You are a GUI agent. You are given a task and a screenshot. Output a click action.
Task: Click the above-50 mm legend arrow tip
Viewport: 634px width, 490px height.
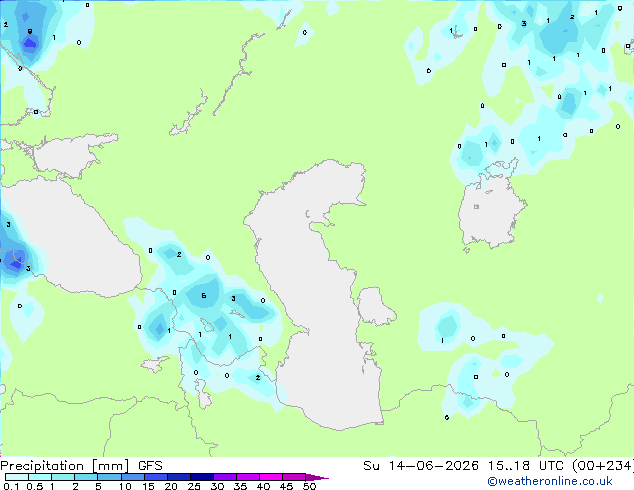(x=317, y=477)
